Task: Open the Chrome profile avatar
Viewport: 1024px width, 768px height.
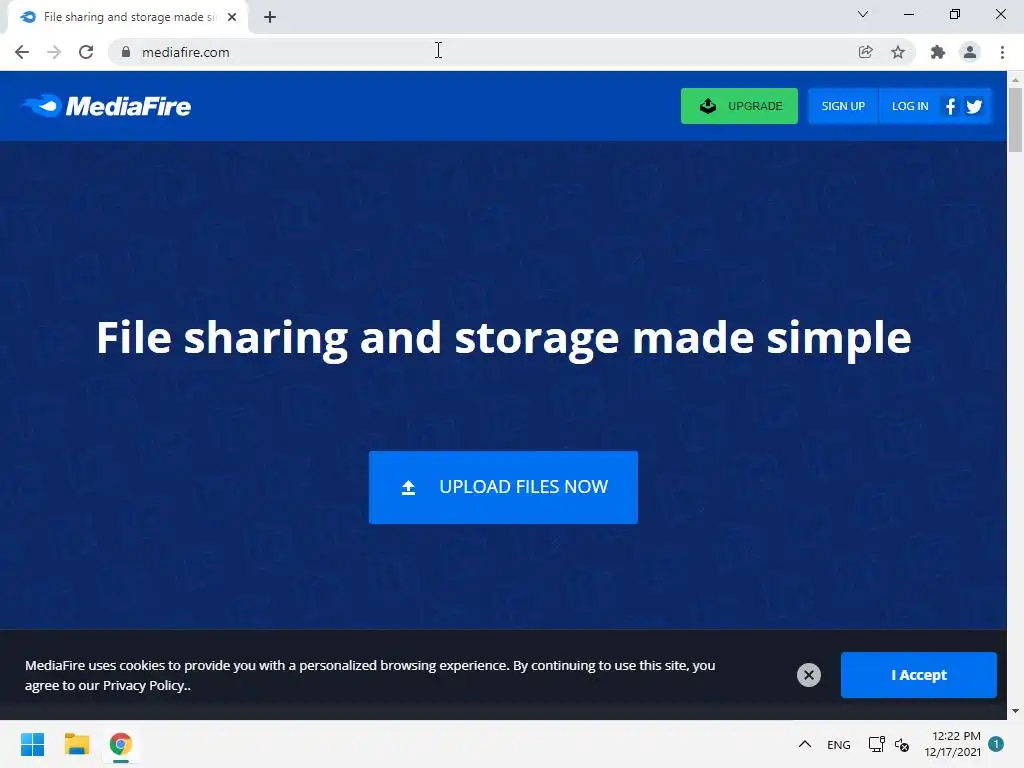Action: point(970,52)
